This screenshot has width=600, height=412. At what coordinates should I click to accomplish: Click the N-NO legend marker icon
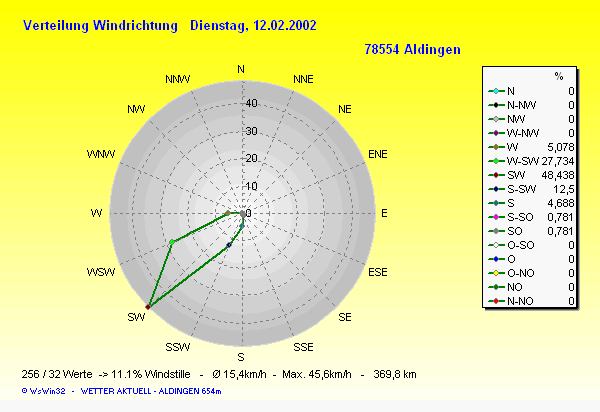point(497,300)
